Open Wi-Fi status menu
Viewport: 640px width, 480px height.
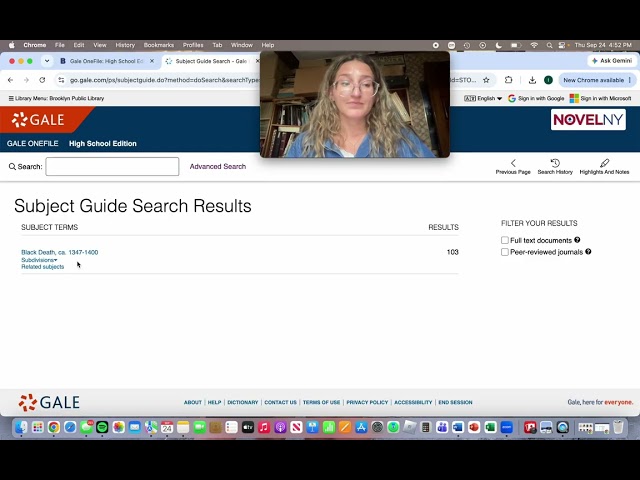point(534,45)
